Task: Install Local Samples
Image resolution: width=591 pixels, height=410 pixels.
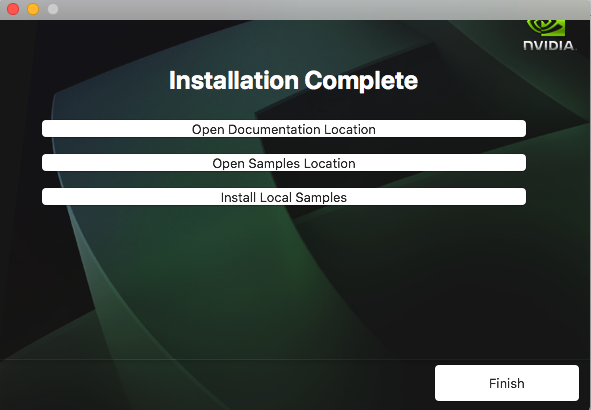Action: click(x=284, y=197)
